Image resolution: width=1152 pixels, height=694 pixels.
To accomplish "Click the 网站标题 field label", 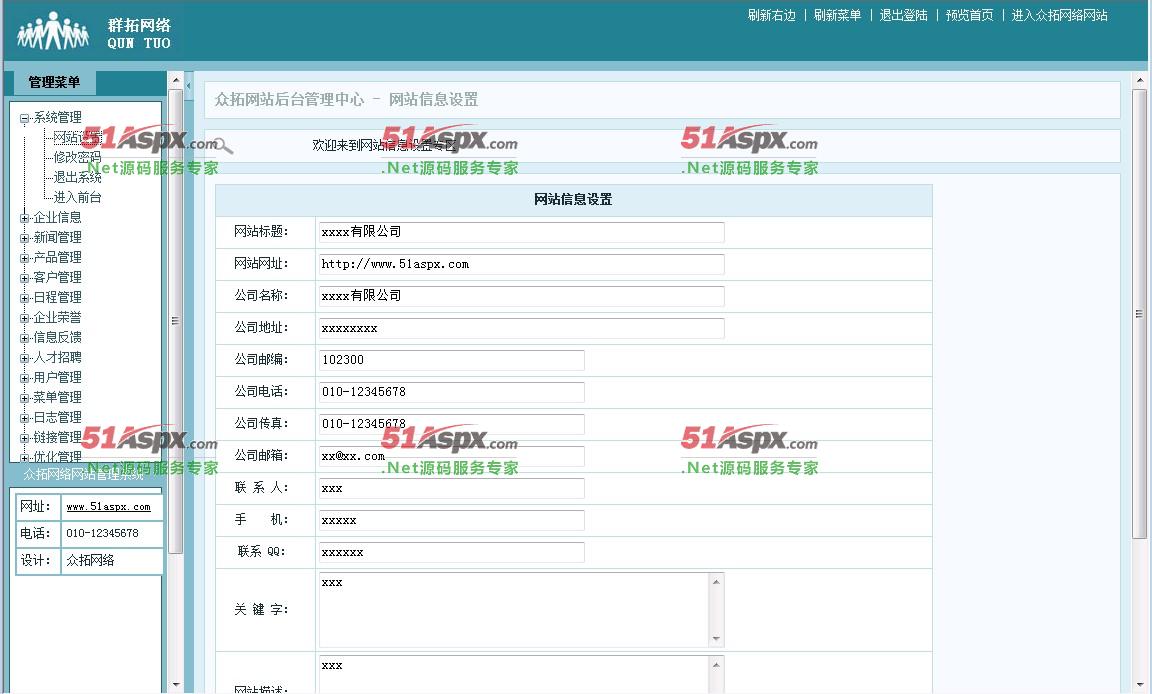I will (x=262, y=232).
